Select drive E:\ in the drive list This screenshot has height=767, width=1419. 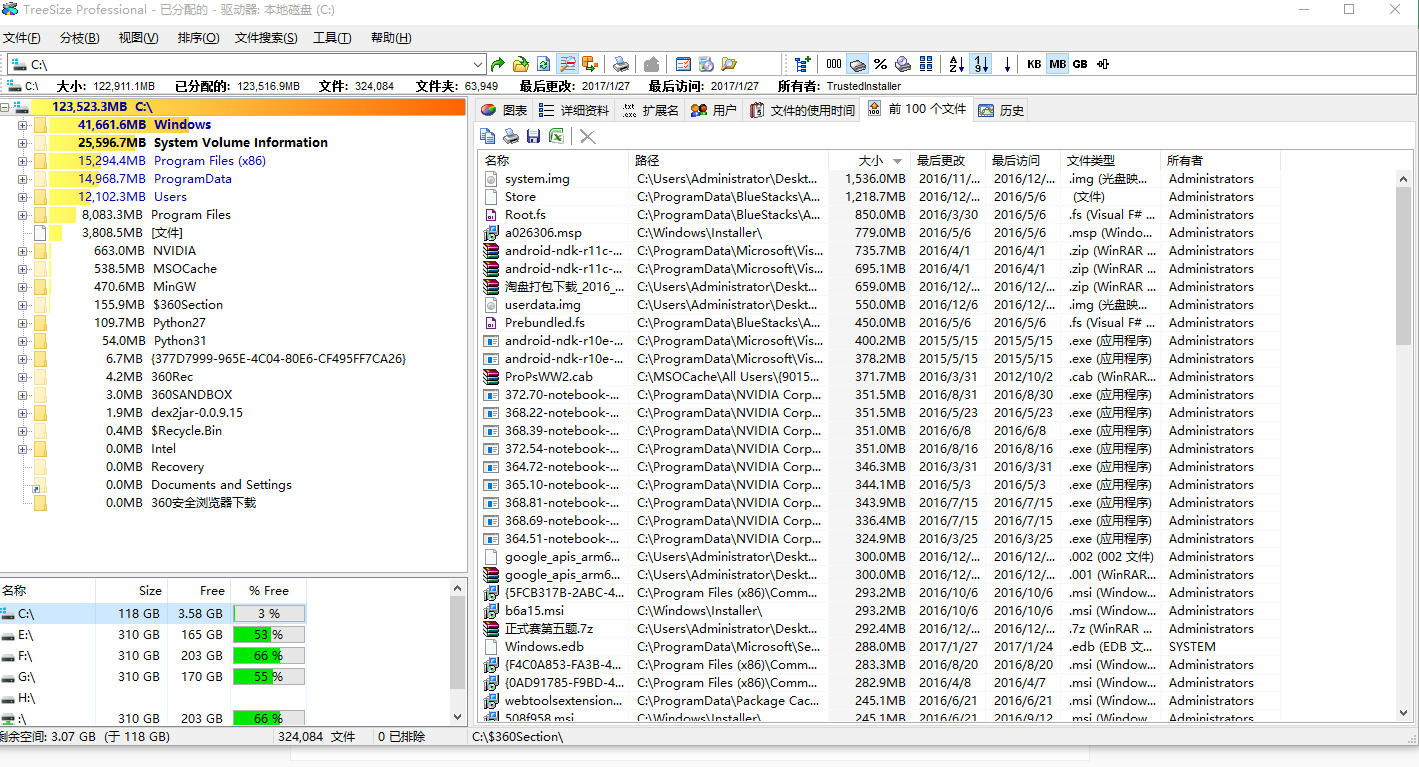pos(152,635)
